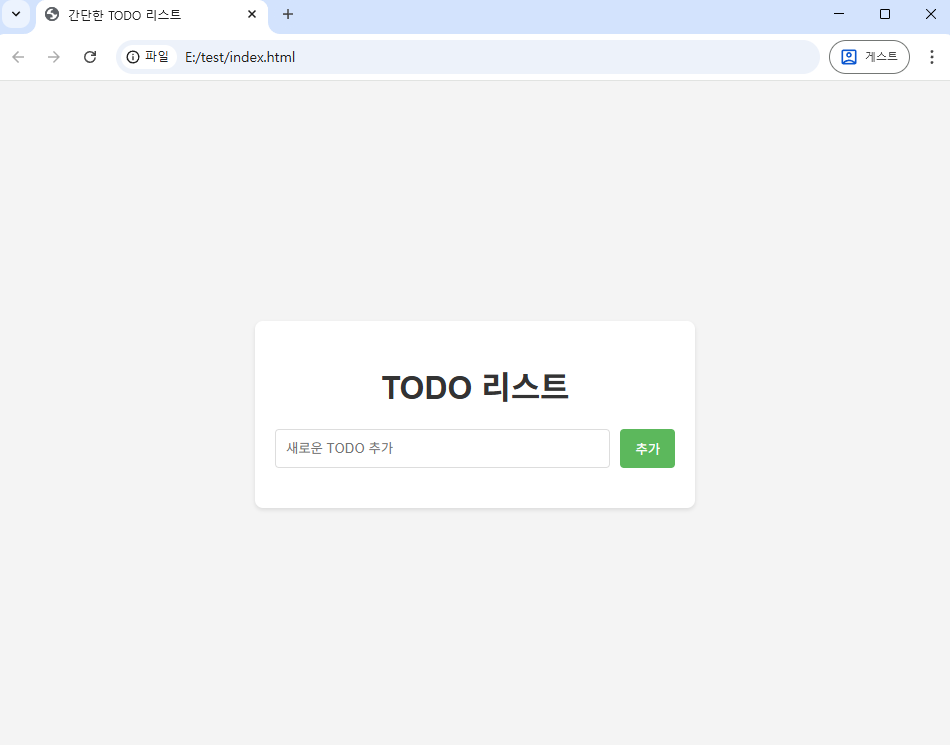Maximize the browser window
The width and height of the screenshot is (950, 745).
point(885,14)
